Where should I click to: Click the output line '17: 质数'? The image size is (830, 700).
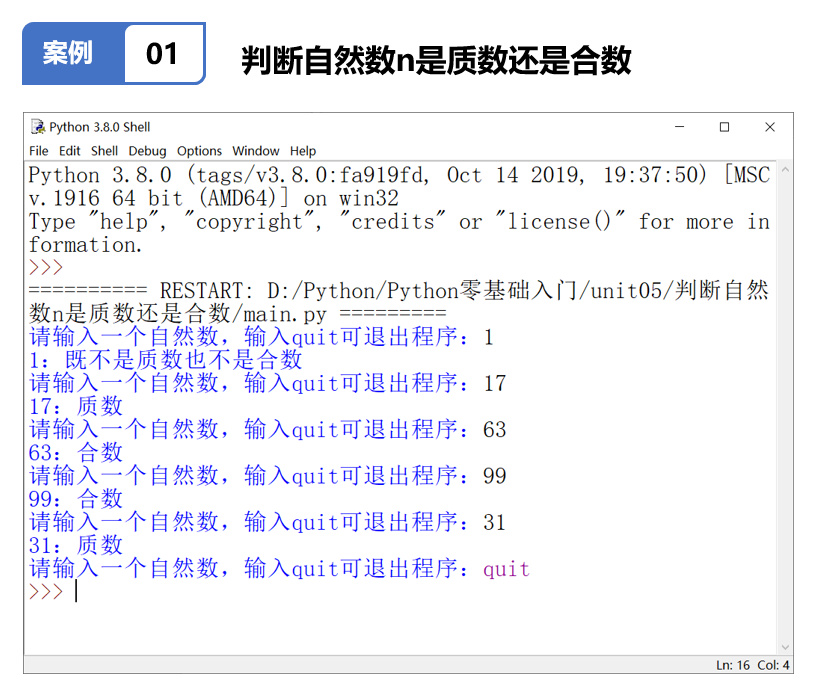(76, 407)
